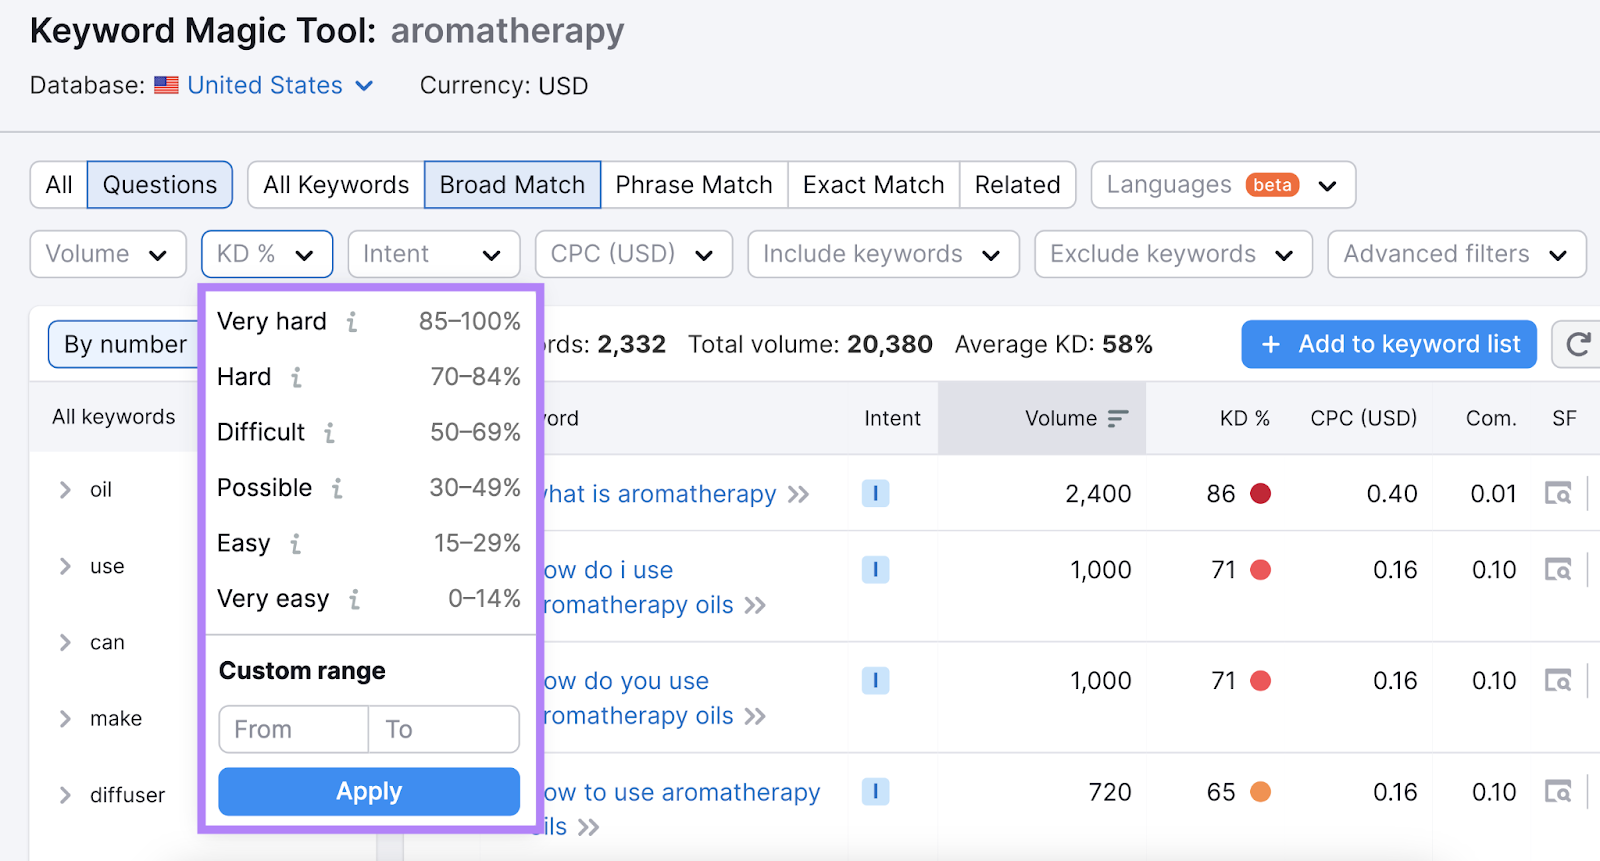The image size is (1600, 861).
Task: Switch to the All tab
Action: coord(59,185)
